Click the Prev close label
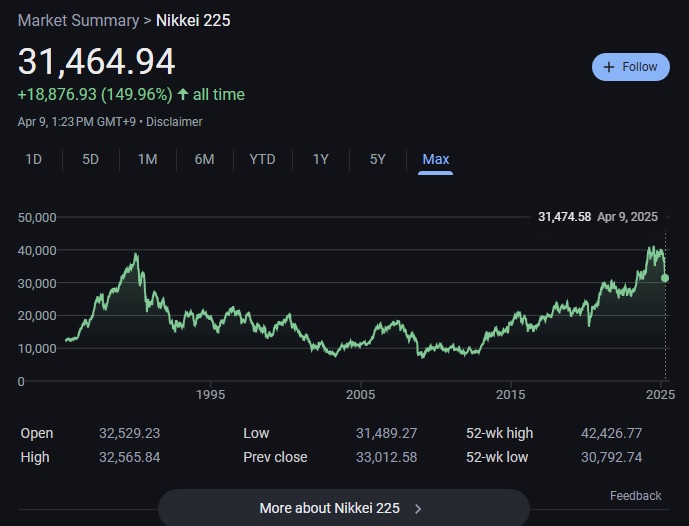 [275, 457]
